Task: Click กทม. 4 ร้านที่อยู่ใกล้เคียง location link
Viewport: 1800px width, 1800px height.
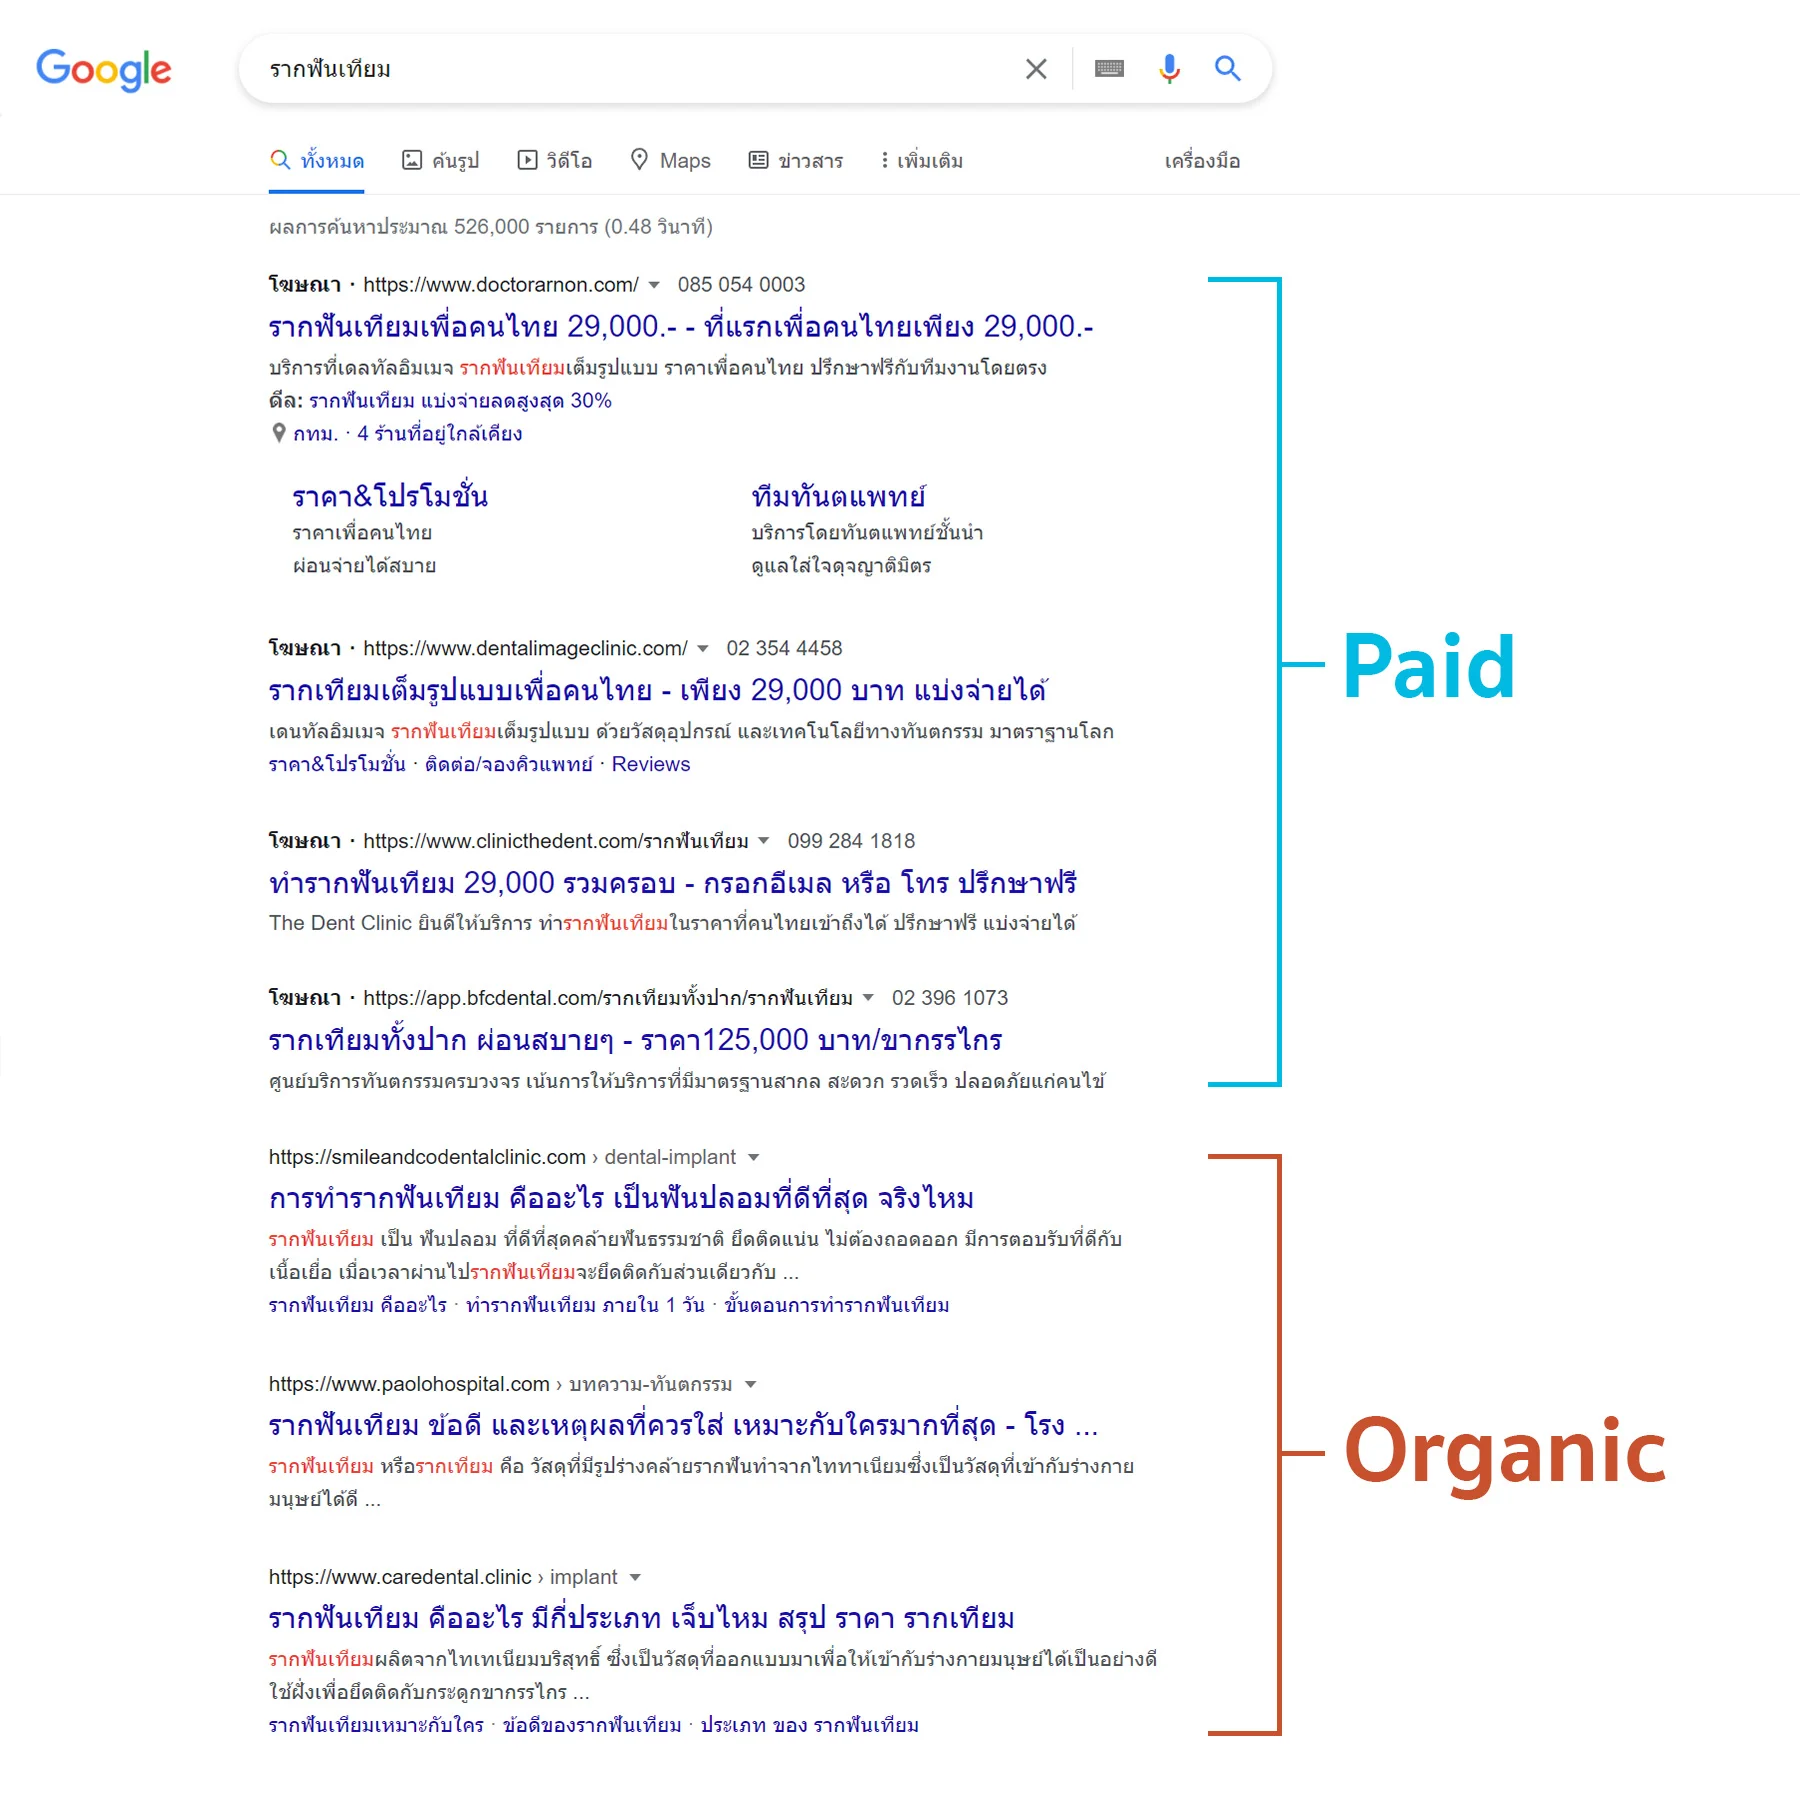Action: click(407, 434)
